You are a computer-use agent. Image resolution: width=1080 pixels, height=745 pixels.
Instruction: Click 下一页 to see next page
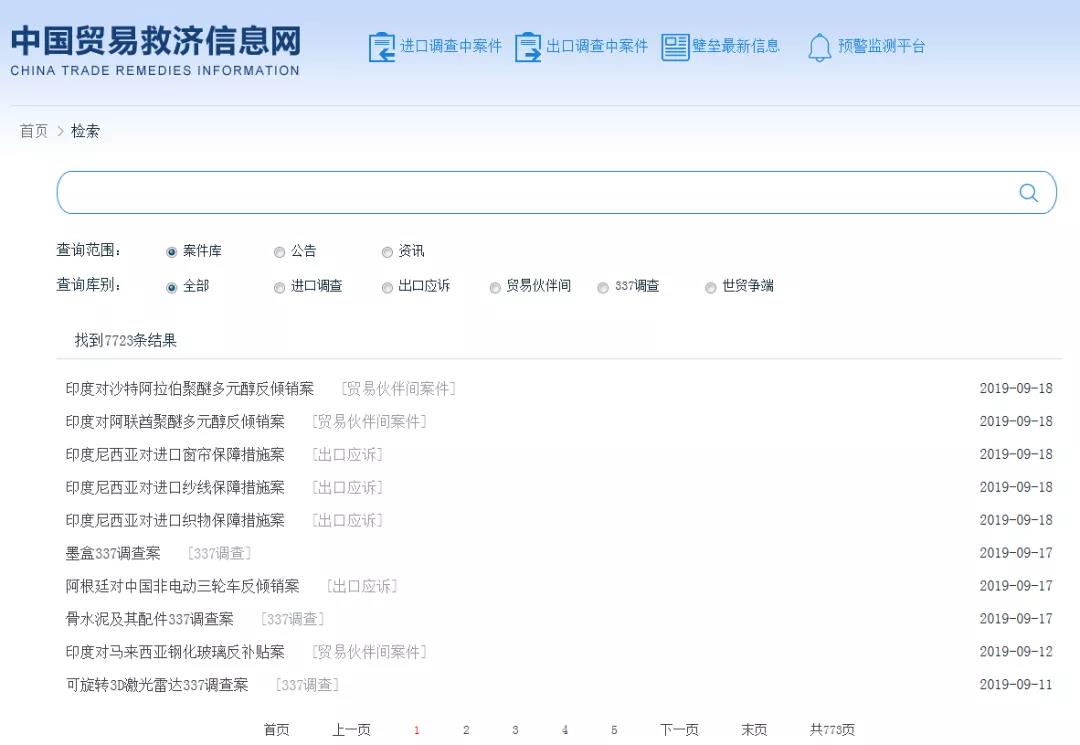[680, 730]
